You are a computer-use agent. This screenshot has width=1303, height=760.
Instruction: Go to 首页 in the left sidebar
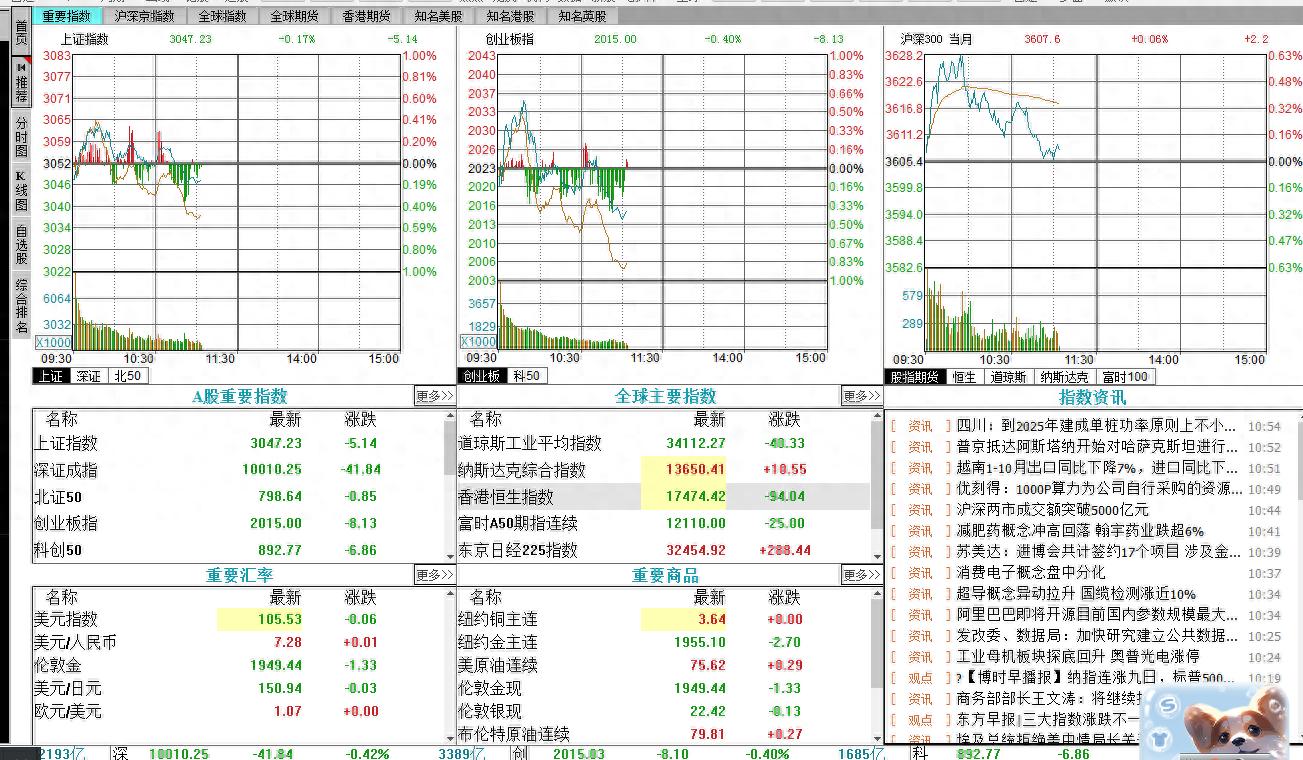[x=20, y=32]
